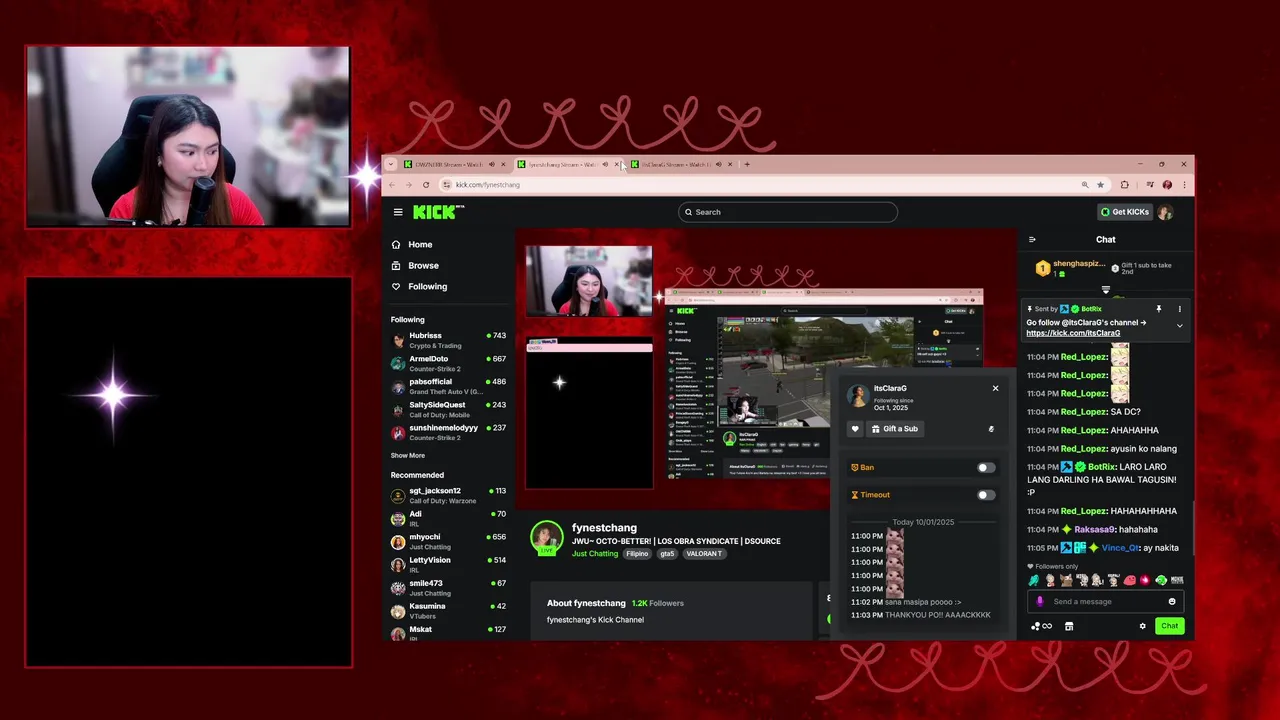Open SaltySideQuest channel in sidebar
The height and width of the screenshot is (720, 1280).
(x=448, y=409)
